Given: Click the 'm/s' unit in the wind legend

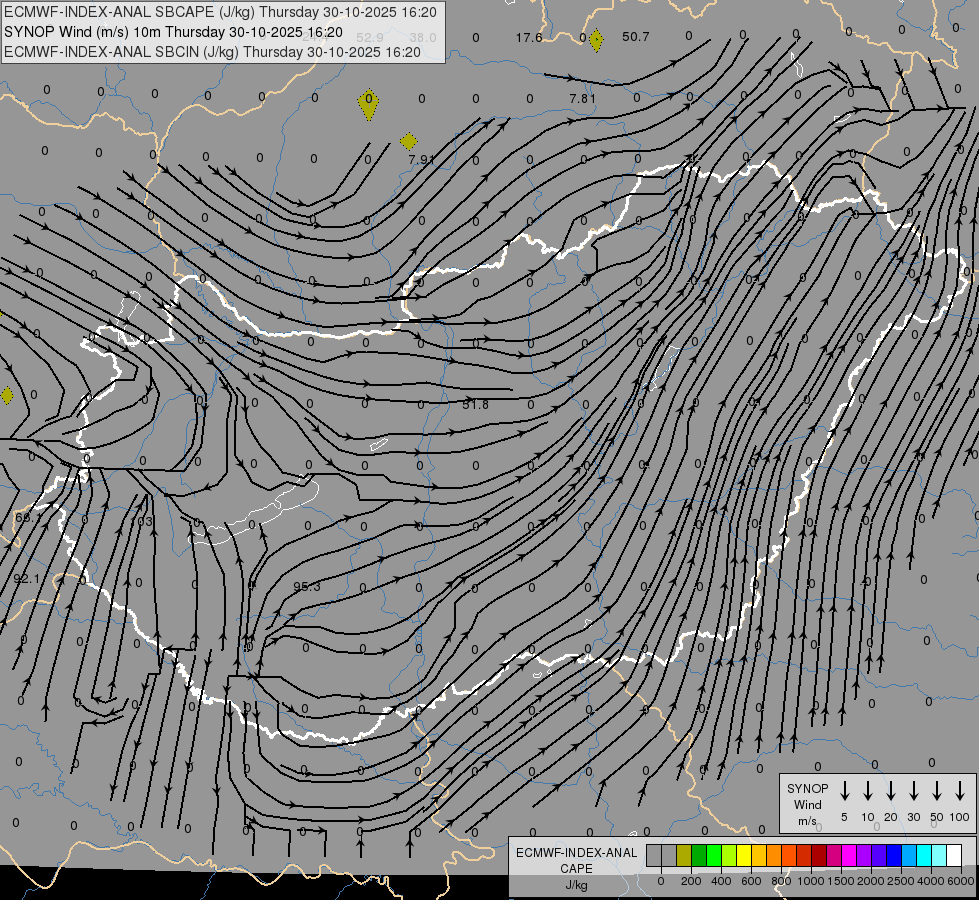Looking at the screenshot, I should click(x=807, y=821).
